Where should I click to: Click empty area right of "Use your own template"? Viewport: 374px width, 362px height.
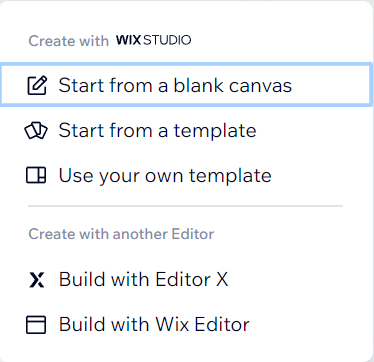pos(320,175)
